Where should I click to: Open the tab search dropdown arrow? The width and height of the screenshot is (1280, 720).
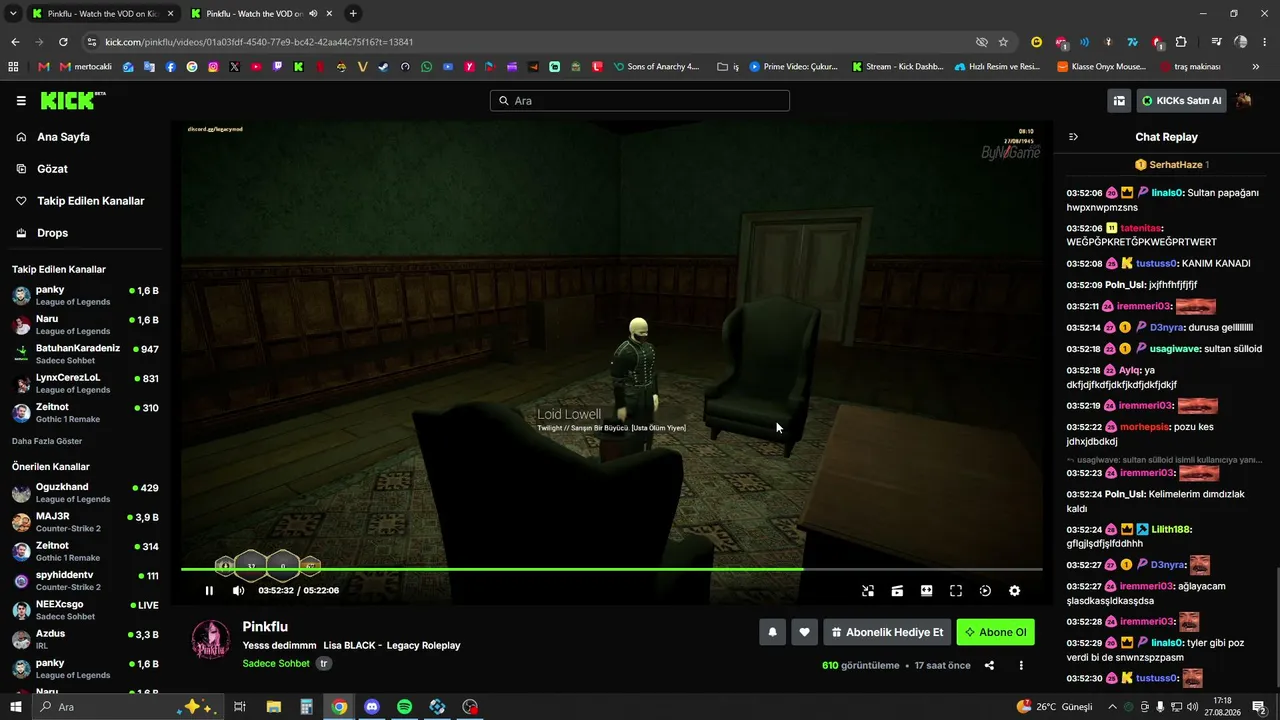tap(14, 14)
